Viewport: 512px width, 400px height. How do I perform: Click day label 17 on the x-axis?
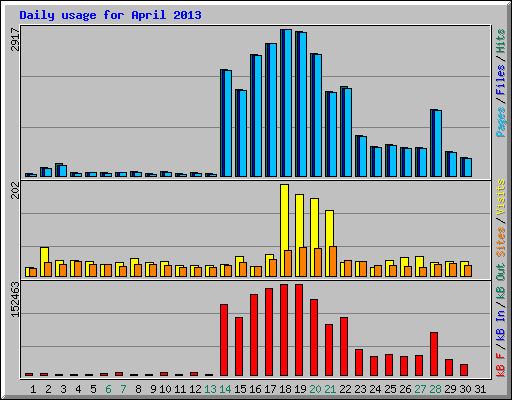(270, 389)
